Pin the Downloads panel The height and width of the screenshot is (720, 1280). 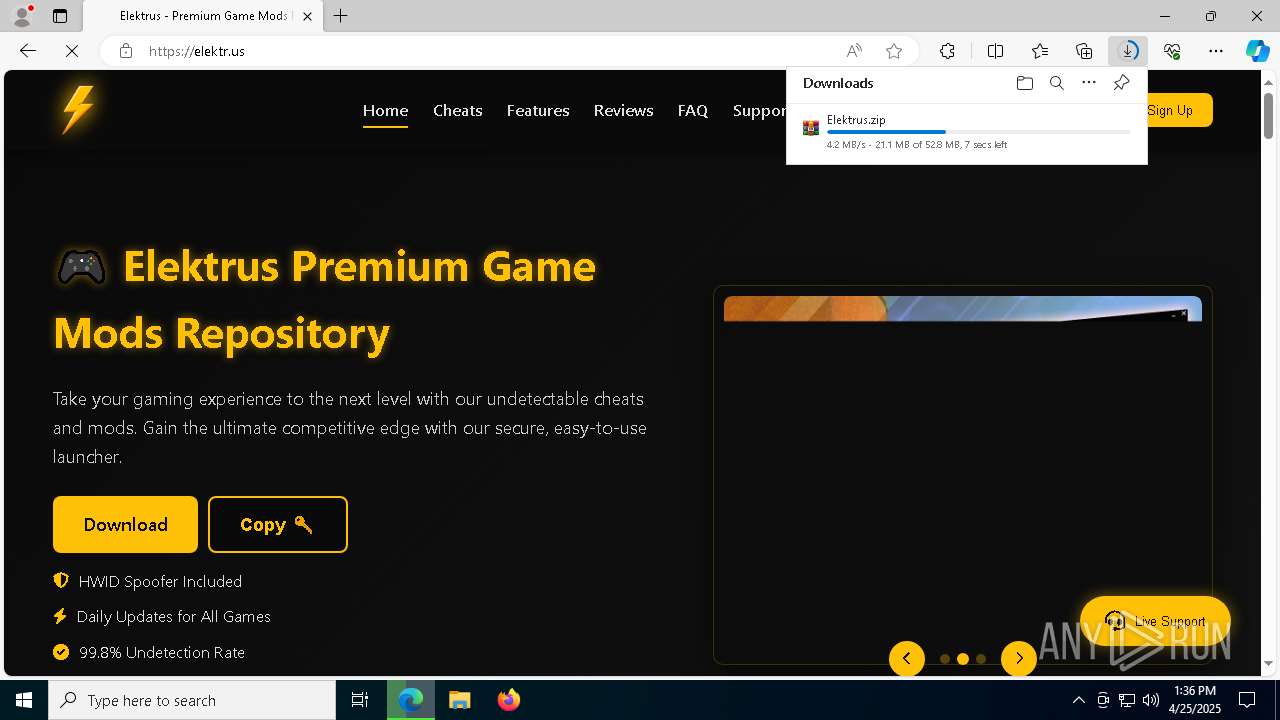click(x=1121, y=83)
